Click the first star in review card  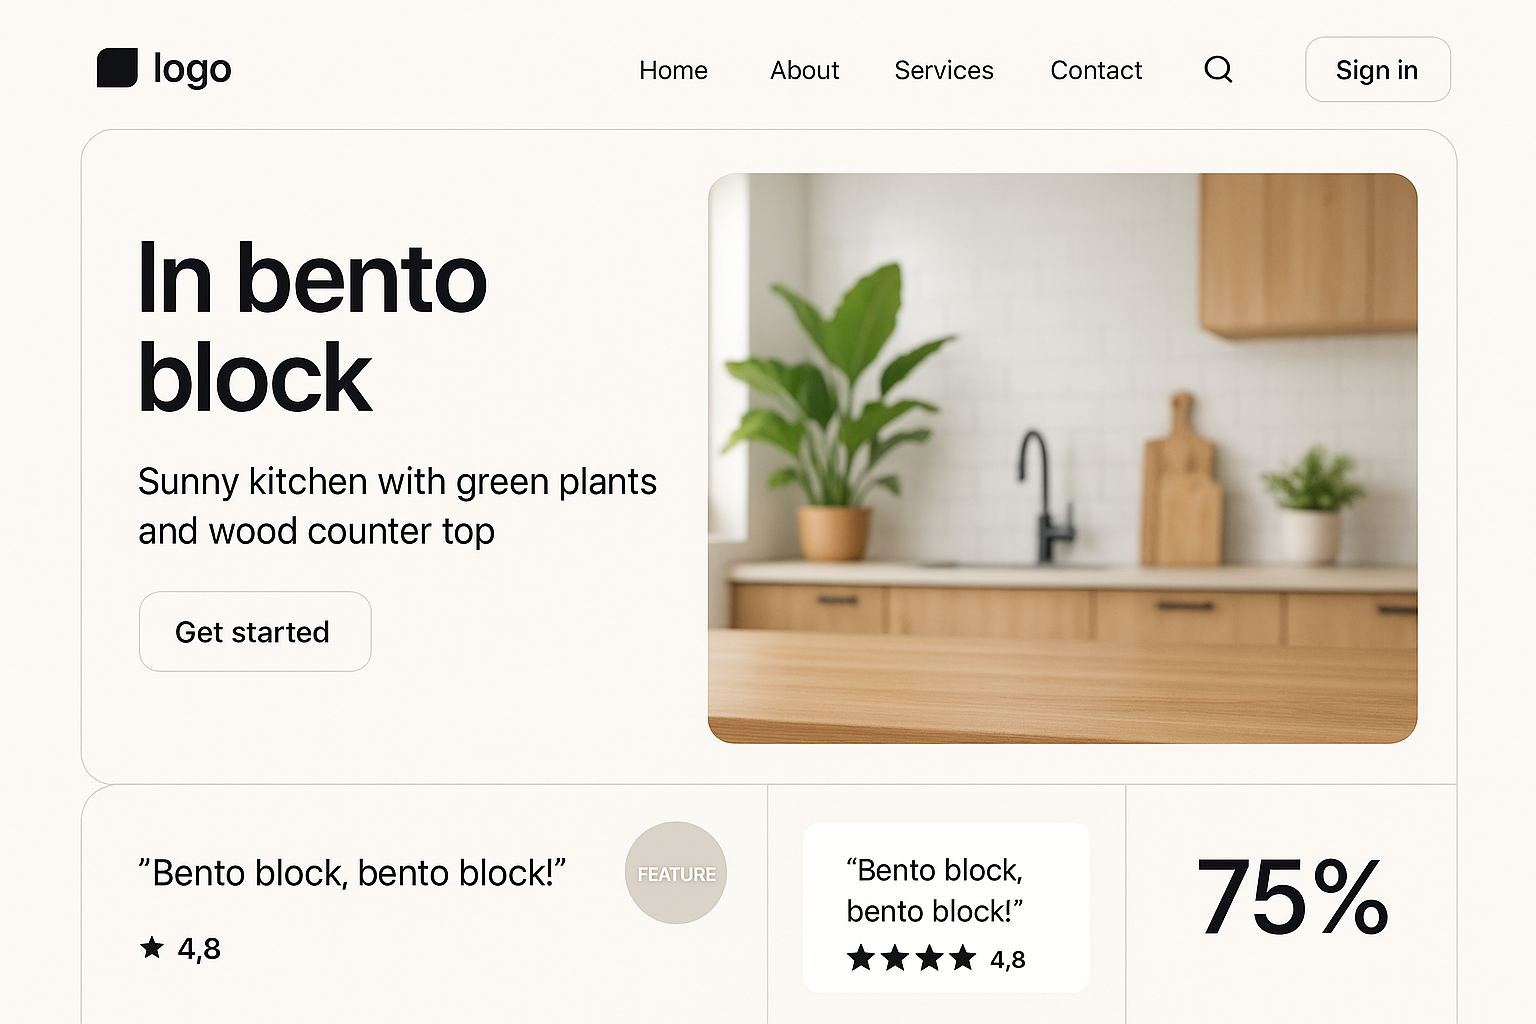pyautogui.click(x=860, y=959)
